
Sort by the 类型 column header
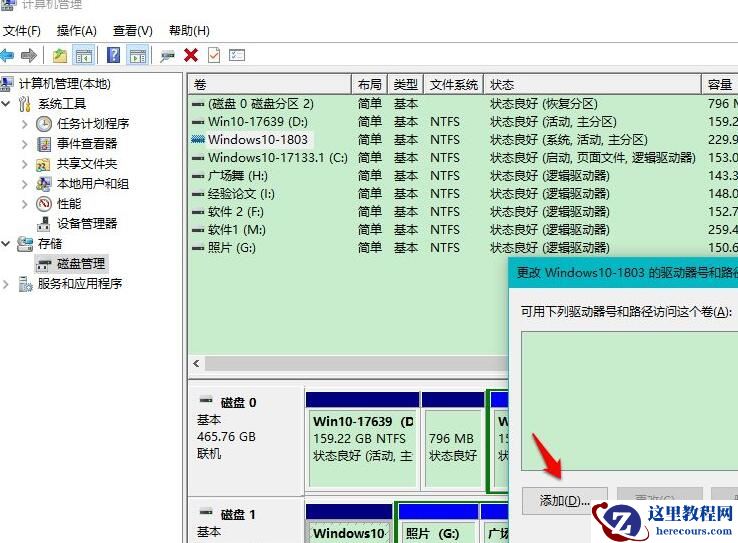pyautogui.click(x=406, y=85)
